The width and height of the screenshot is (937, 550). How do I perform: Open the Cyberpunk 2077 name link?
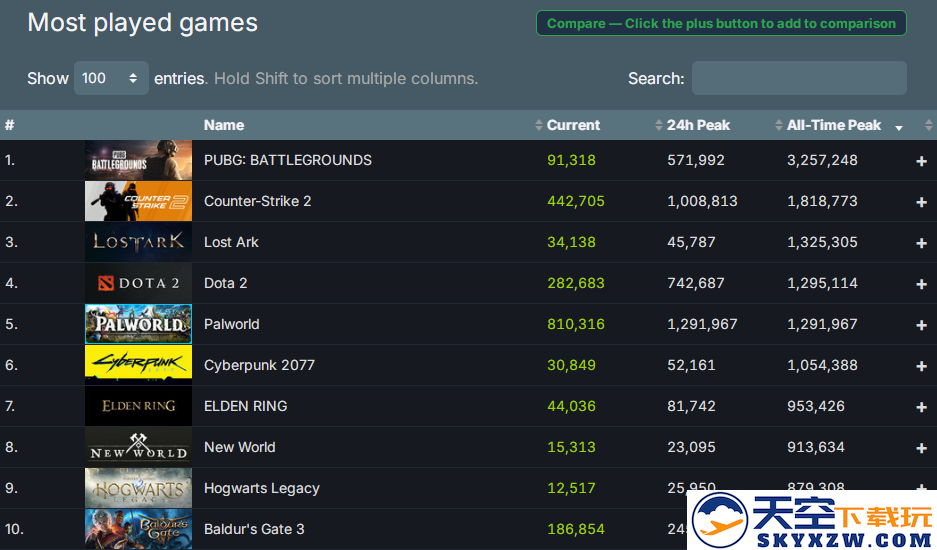coord(259,365)
